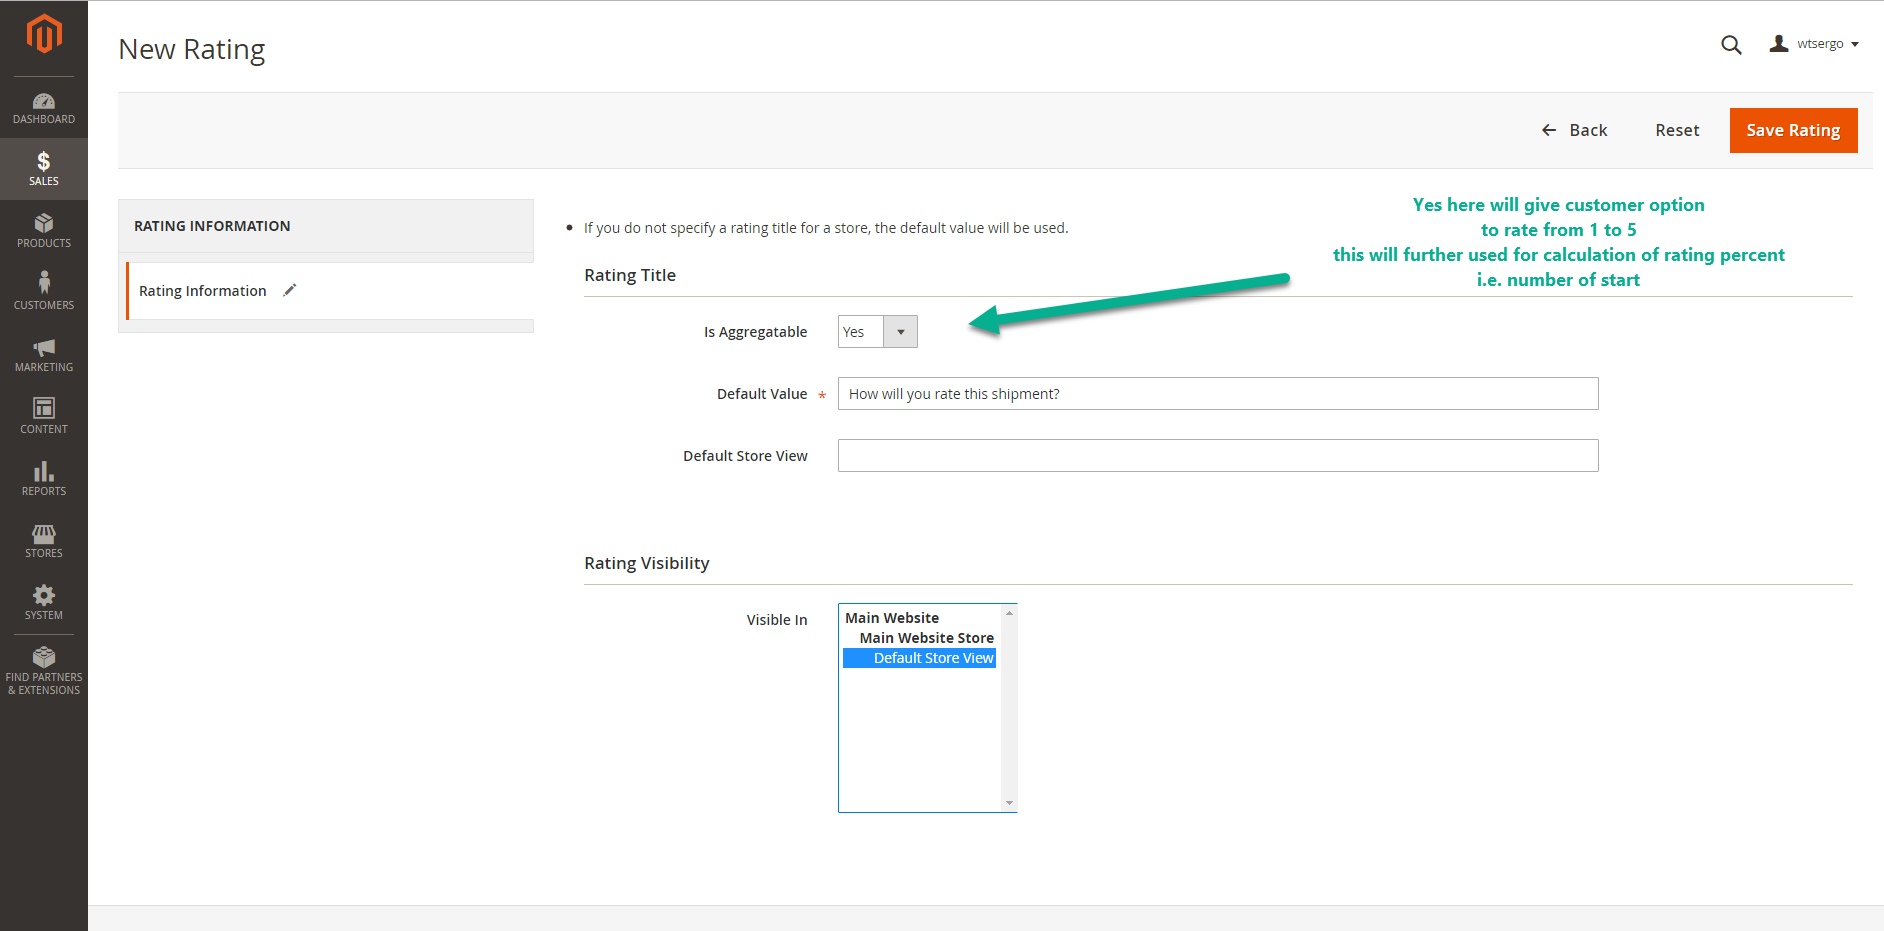Screen dimensions: 1884x931
Task: Select Main Website in Visible In list
Action: [892, 618]
